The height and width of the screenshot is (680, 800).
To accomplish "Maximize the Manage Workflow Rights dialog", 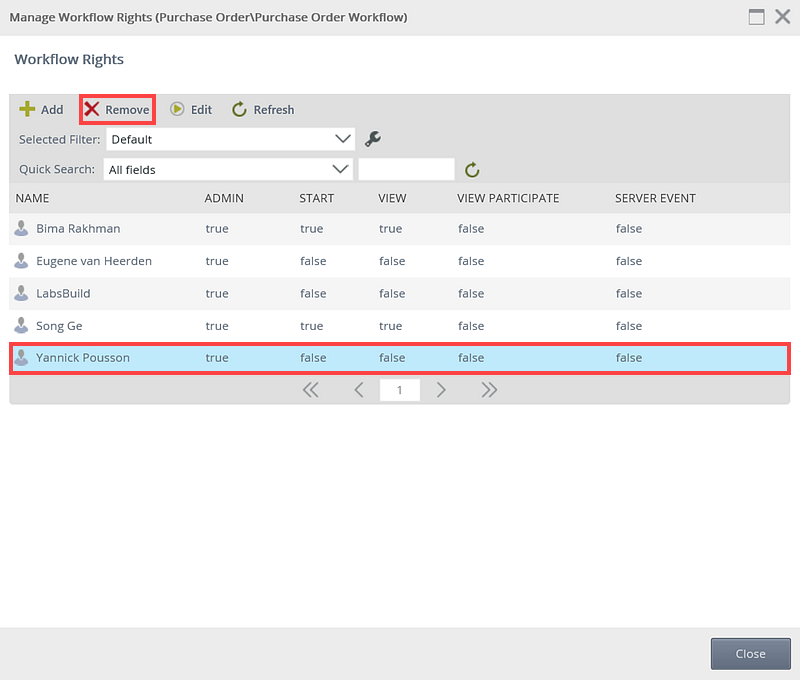I will point(757,17).
